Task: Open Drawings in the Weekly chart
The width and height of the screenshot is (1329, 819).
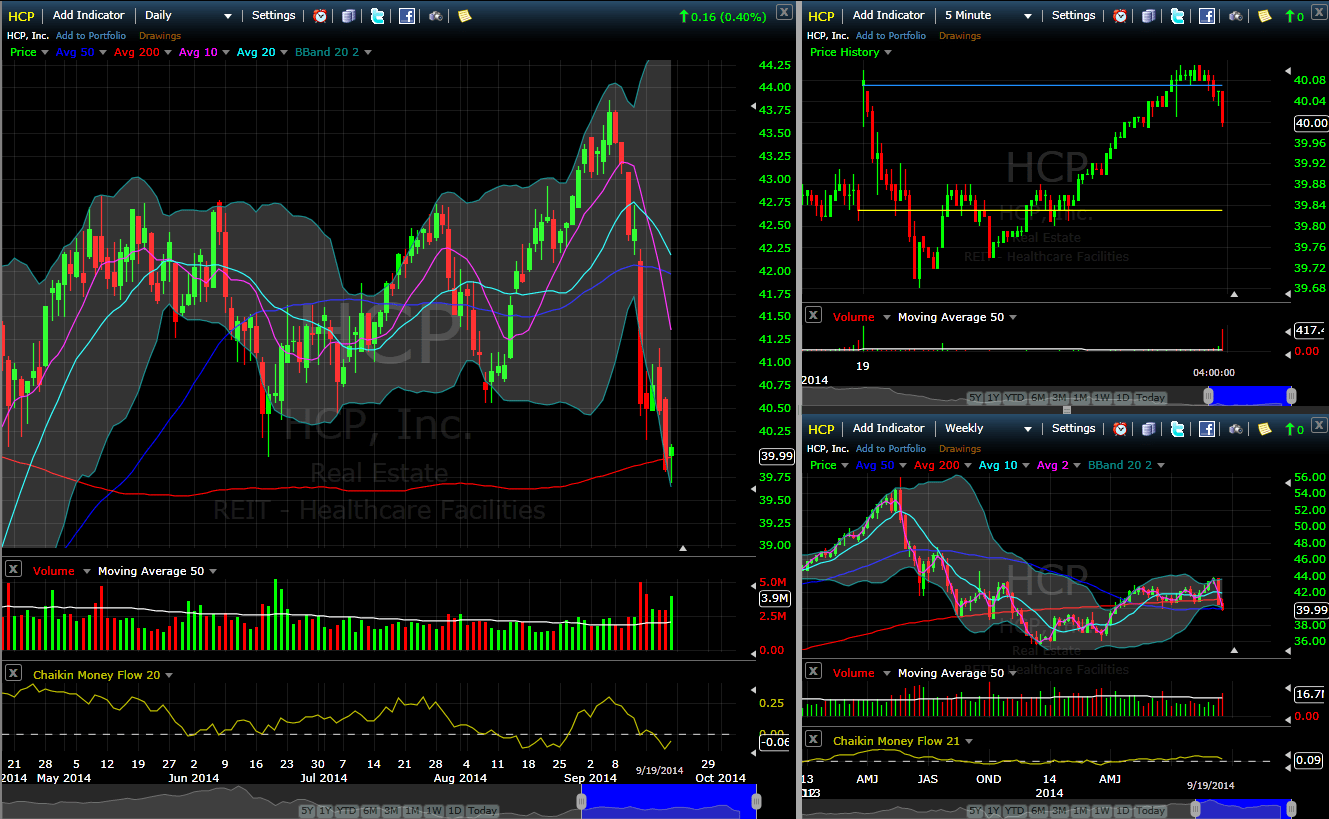Action: point(960,449)
